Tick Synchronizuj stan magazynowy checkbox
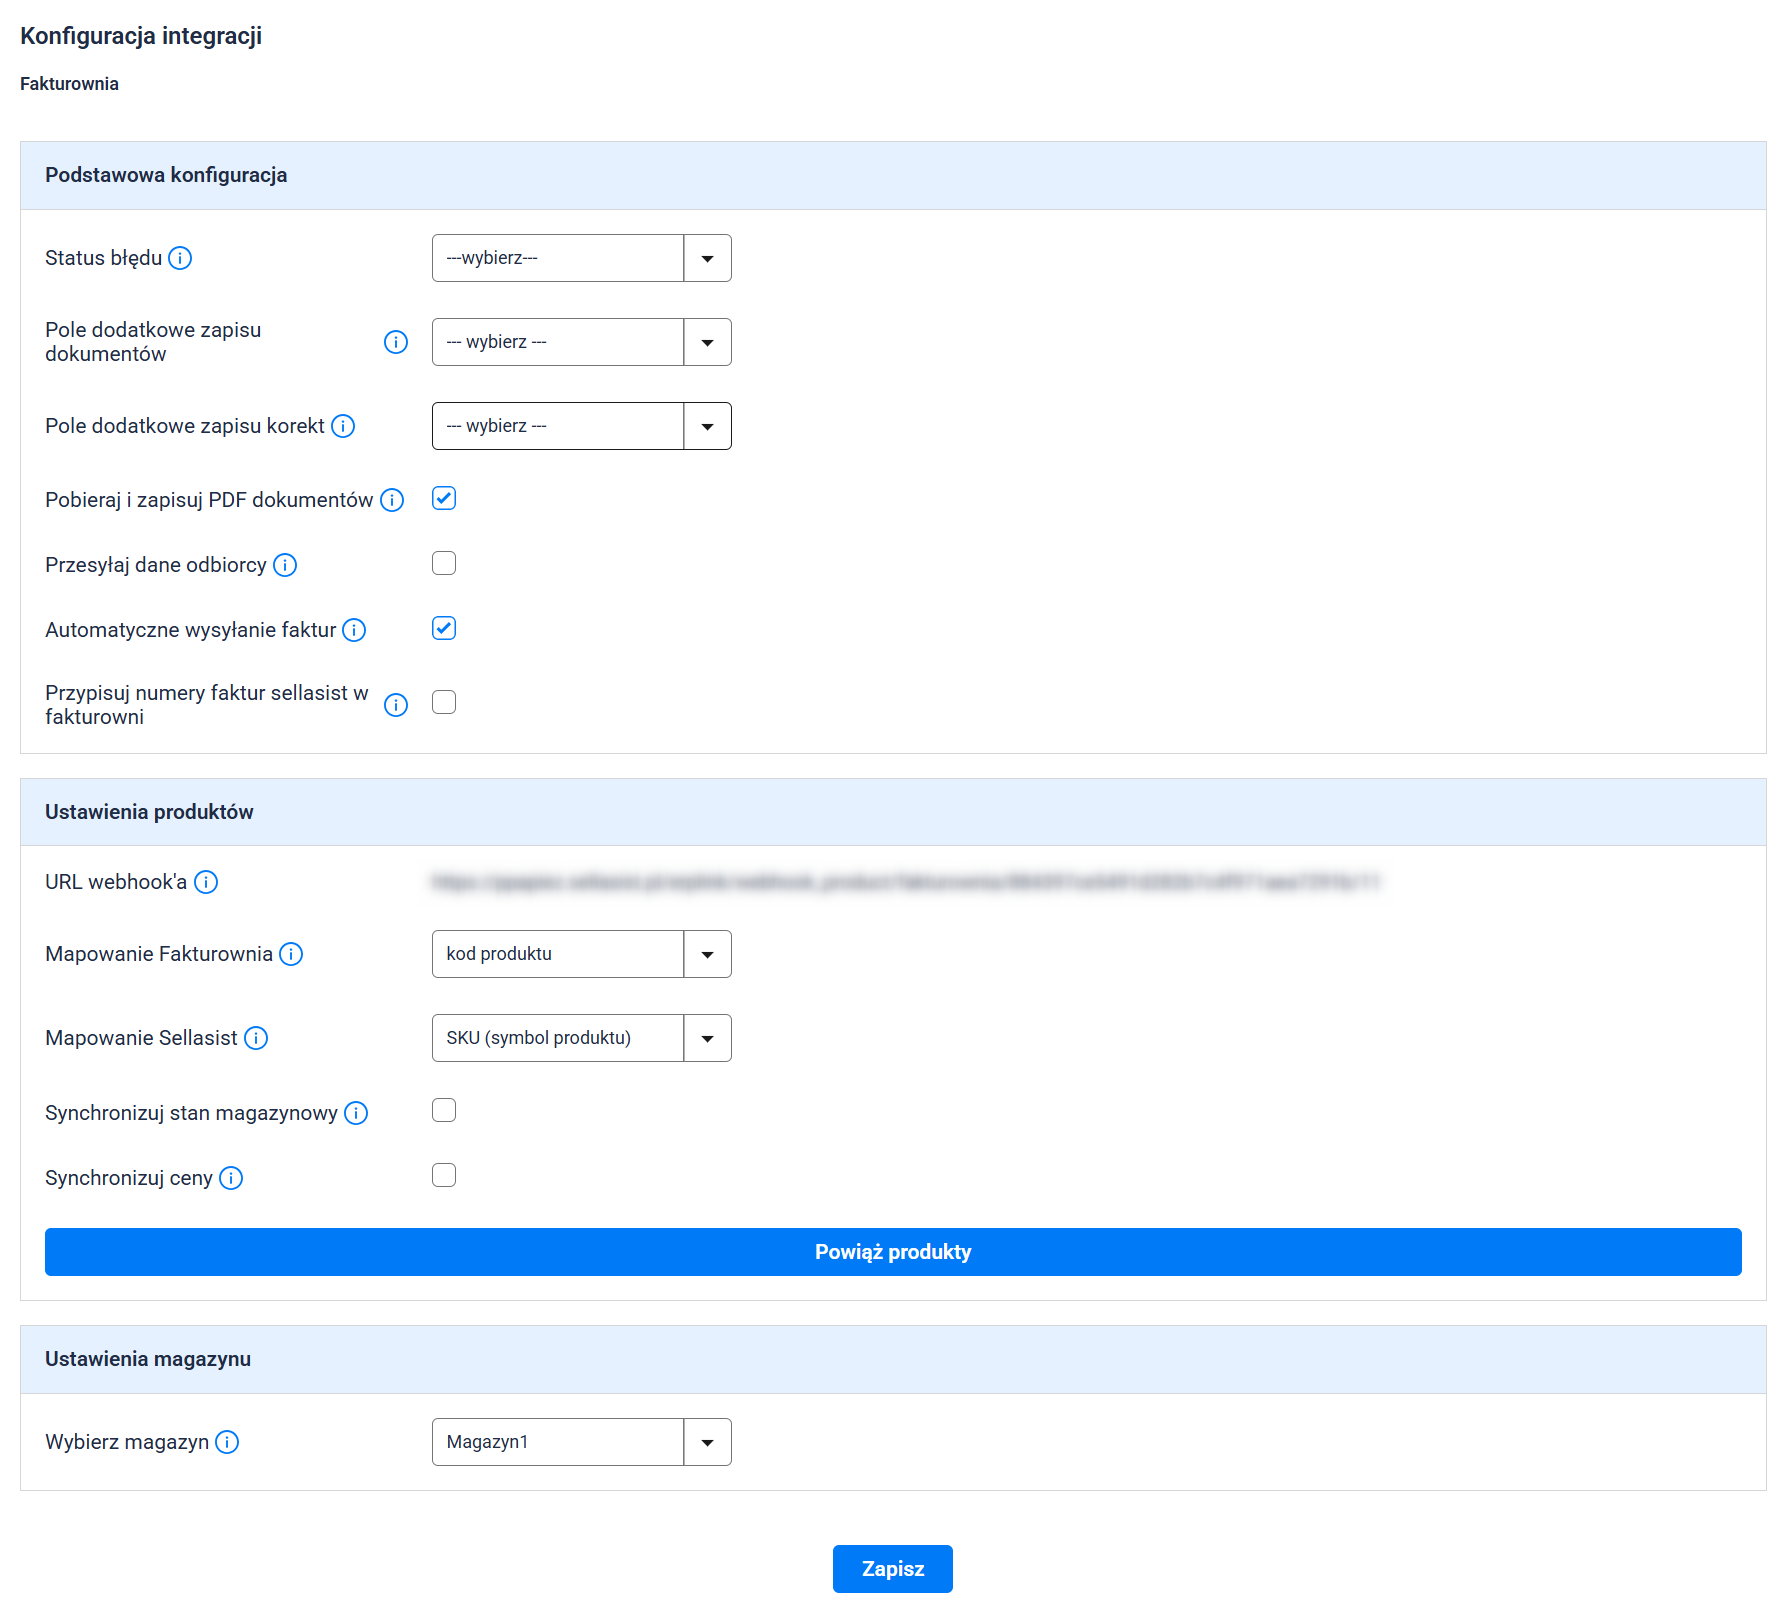This screenshot has width=1784, height=1615. coord(444,1110)
